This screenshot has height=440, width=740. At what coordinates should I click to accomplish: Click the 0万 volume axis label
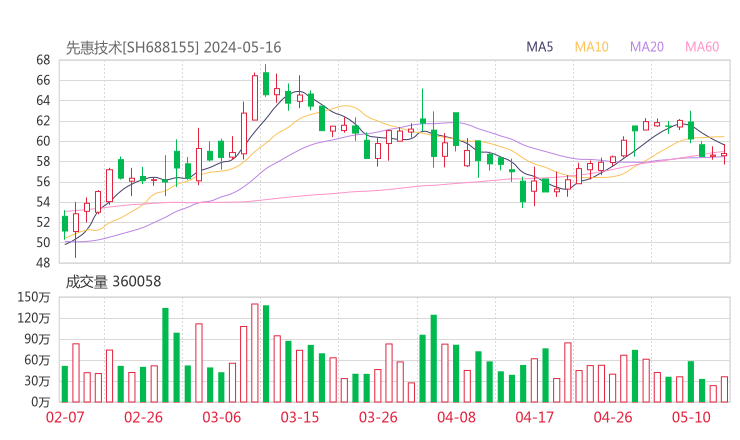coord(41,402)
